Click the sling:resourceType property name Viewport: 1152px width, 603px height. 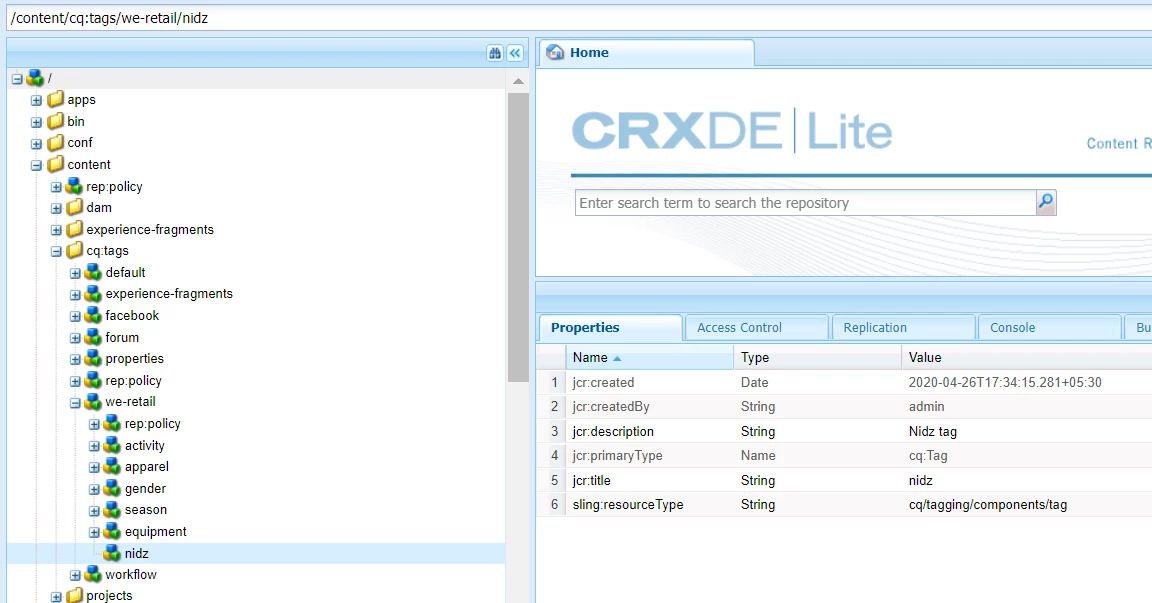tap(627, 505)
